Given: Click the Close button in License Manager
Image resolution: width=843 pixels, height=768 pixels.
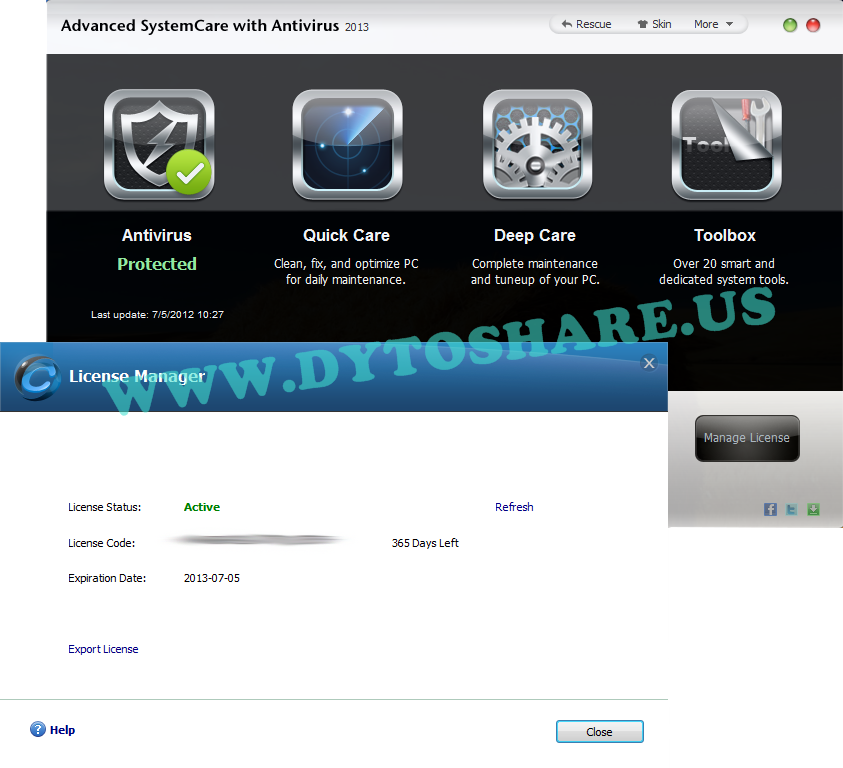Looking at the screenshot, I should [x=599, y=732].
